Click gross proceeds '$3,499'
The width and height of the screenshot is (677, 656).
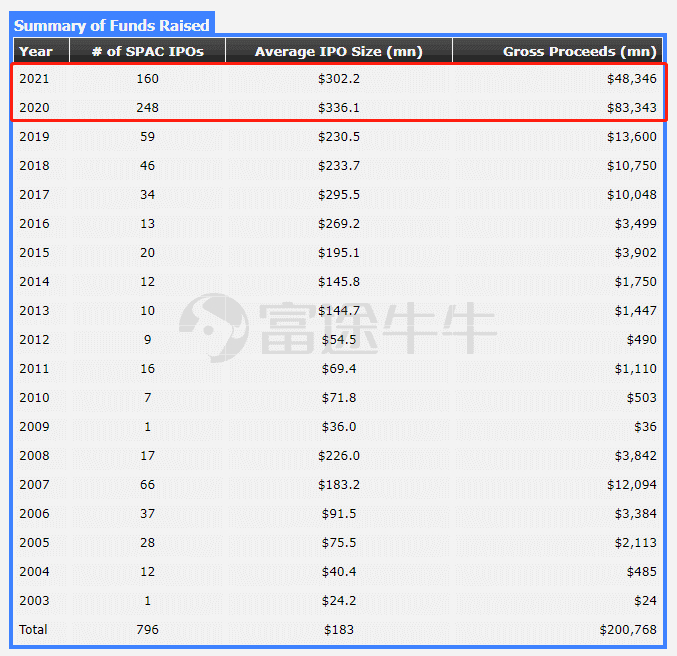click(x=636, y=223)
